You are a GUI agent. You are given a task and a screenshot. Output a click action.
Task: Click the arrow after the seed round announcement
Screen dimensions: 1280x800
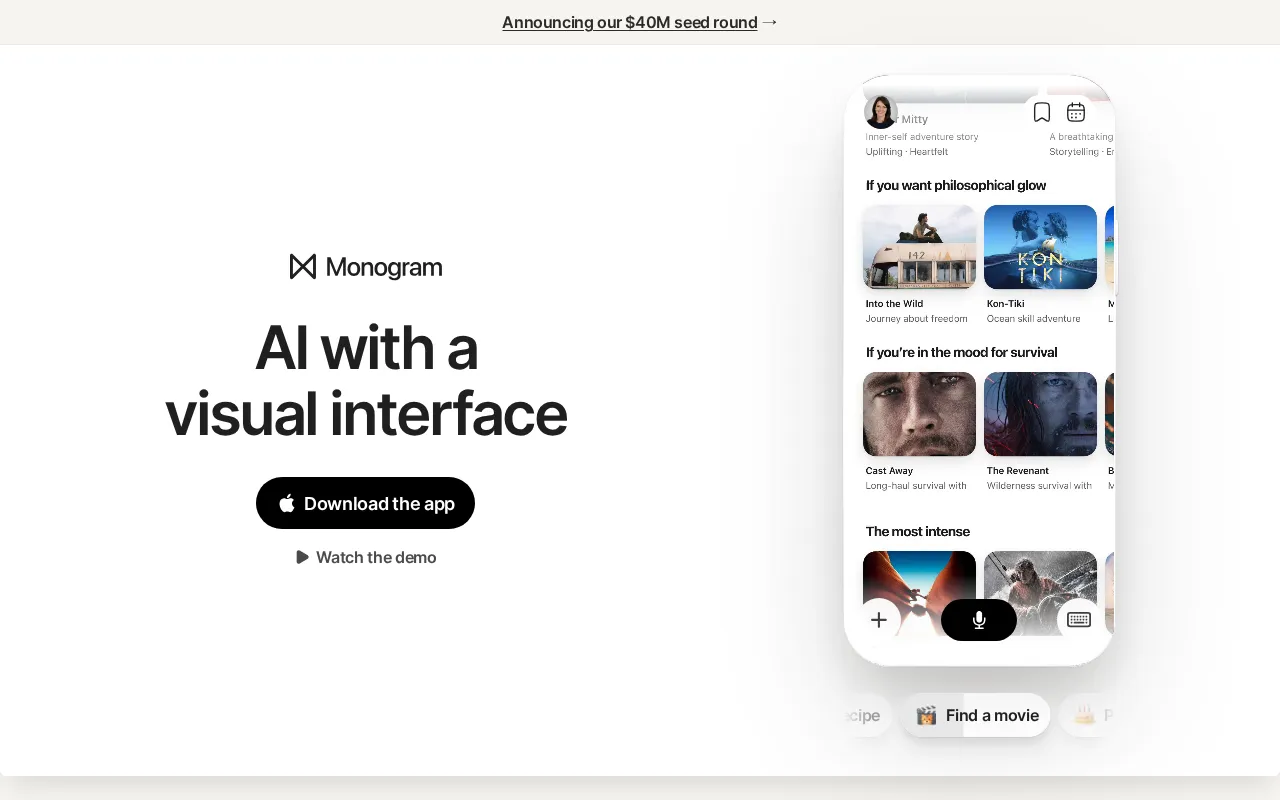(x=769, y=22)
